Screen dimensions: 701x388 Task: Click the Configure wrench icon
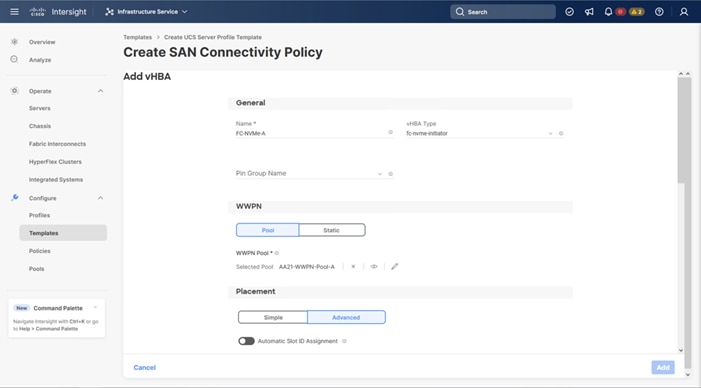tap(14, 198)
